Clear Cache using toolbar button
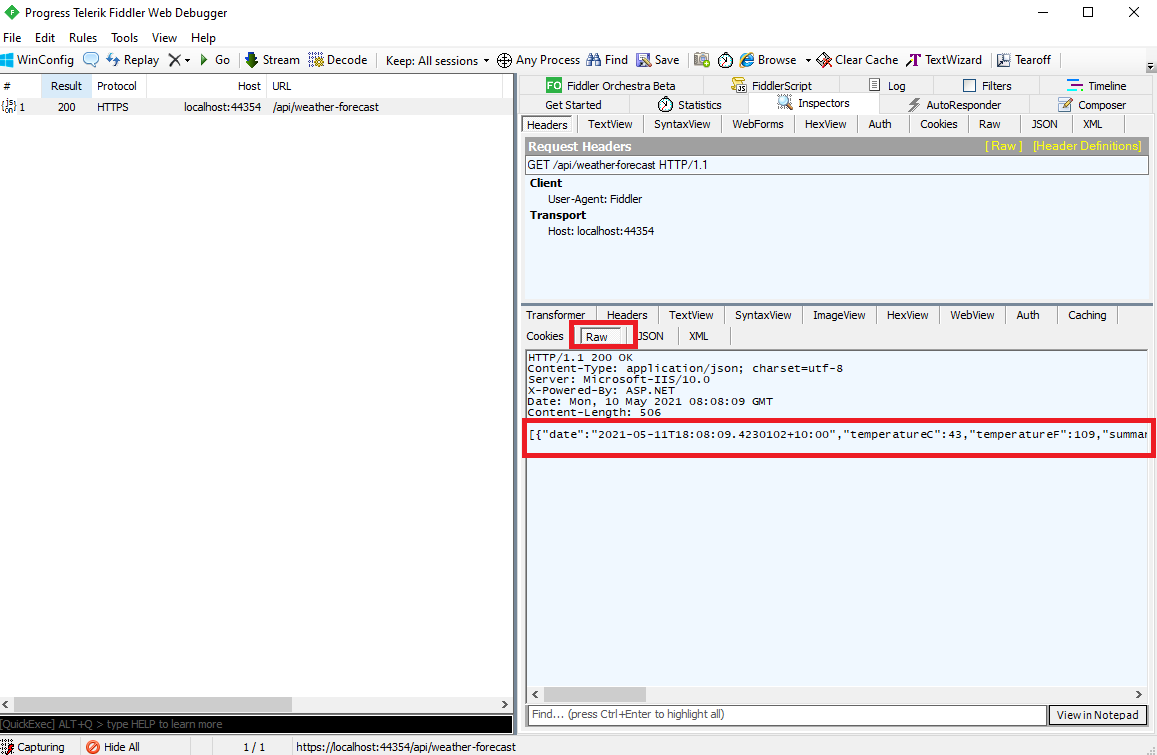 tap(857, 60)
